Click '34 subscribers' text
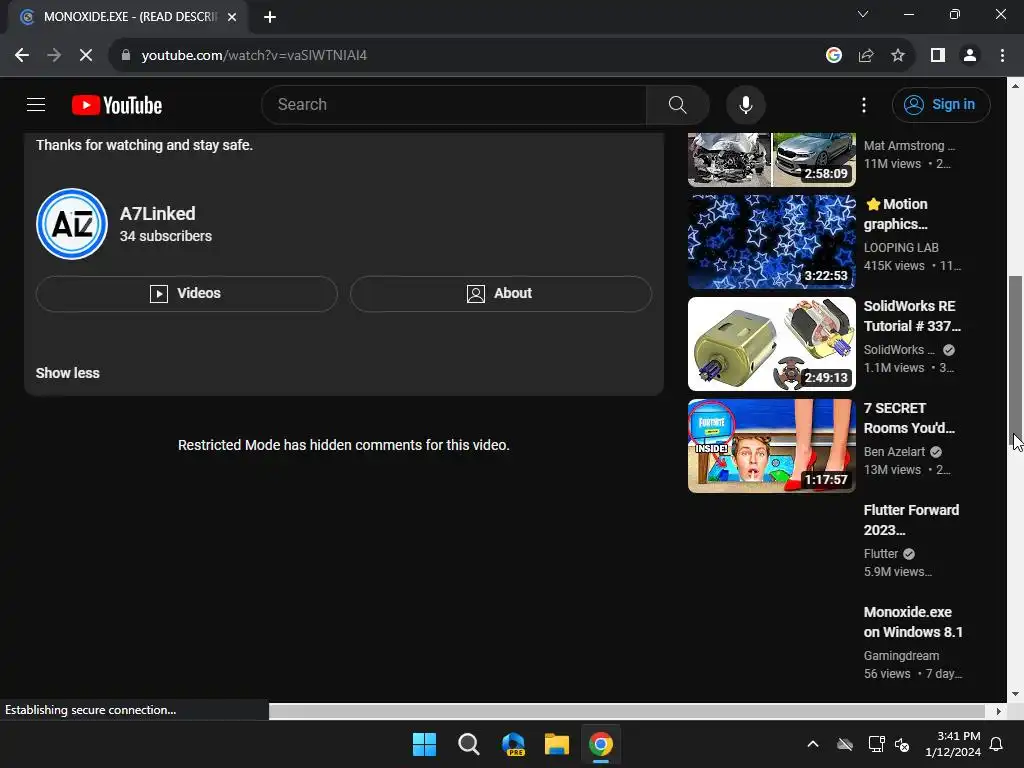Viewport: 1024px width, 768px height. 166,236
